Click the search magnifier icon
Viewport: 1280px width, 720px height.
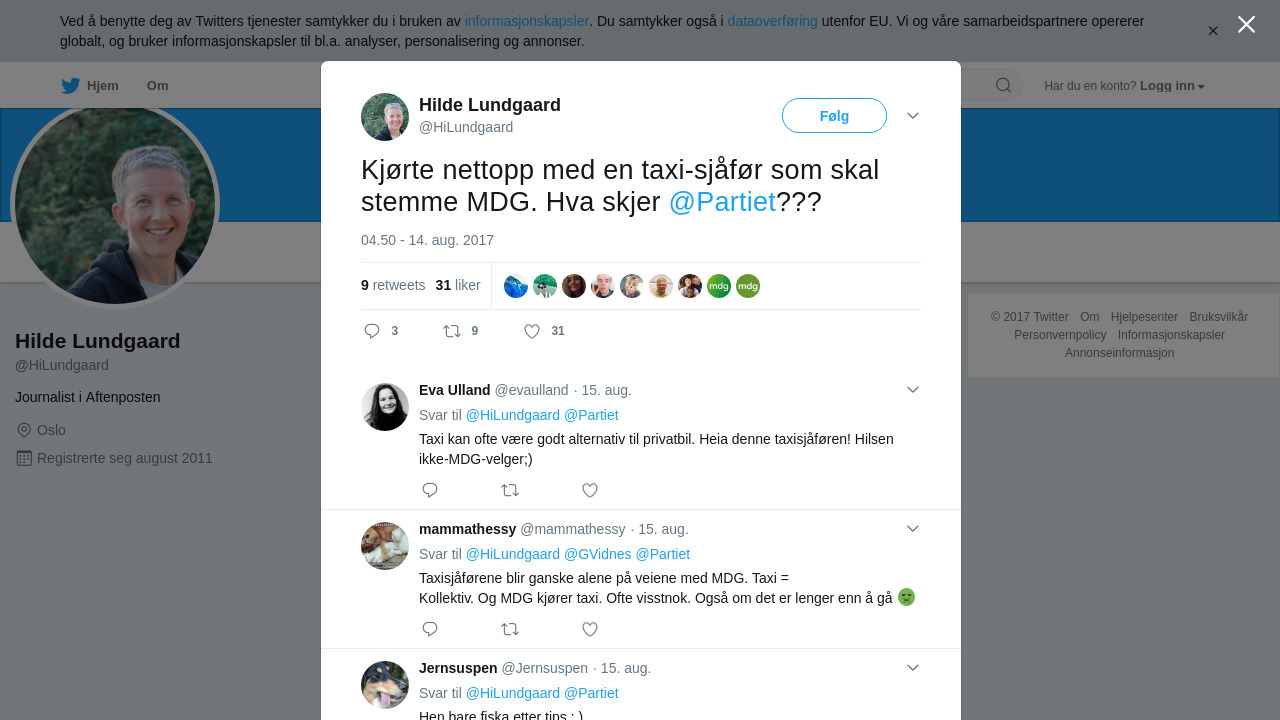pyautogui.click(x=1003, y=85)
